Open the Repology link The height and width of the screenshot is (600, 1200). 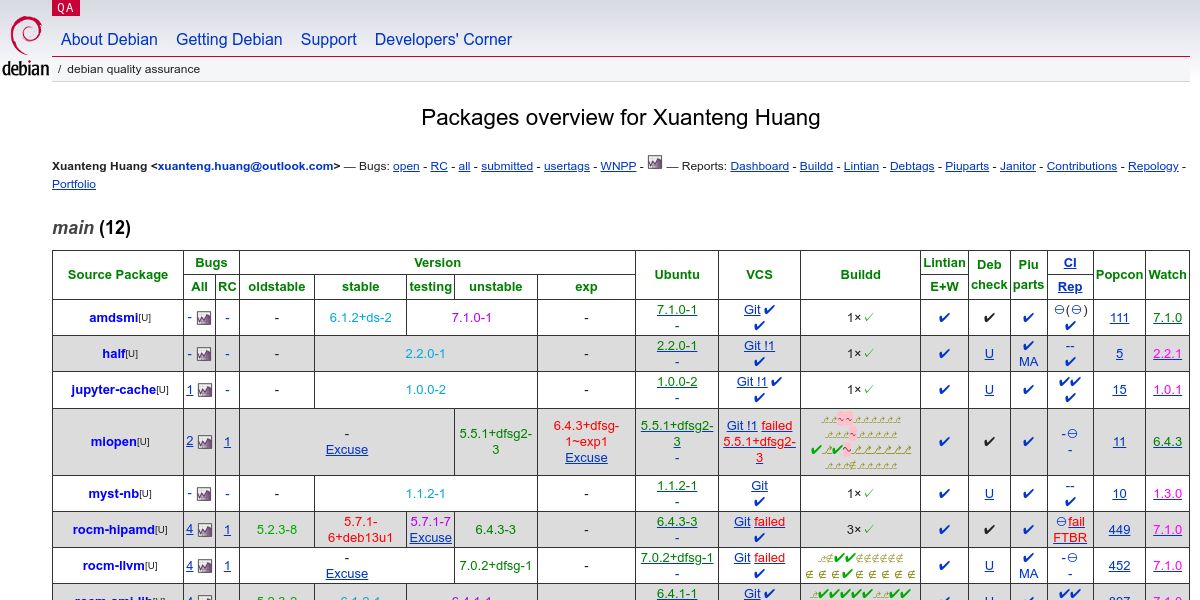pyautogui.click(x=1153, y=166)
